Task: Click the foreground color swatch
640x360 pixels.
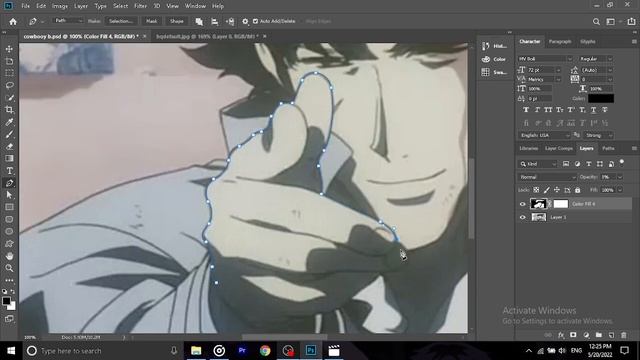Action: 6,301
